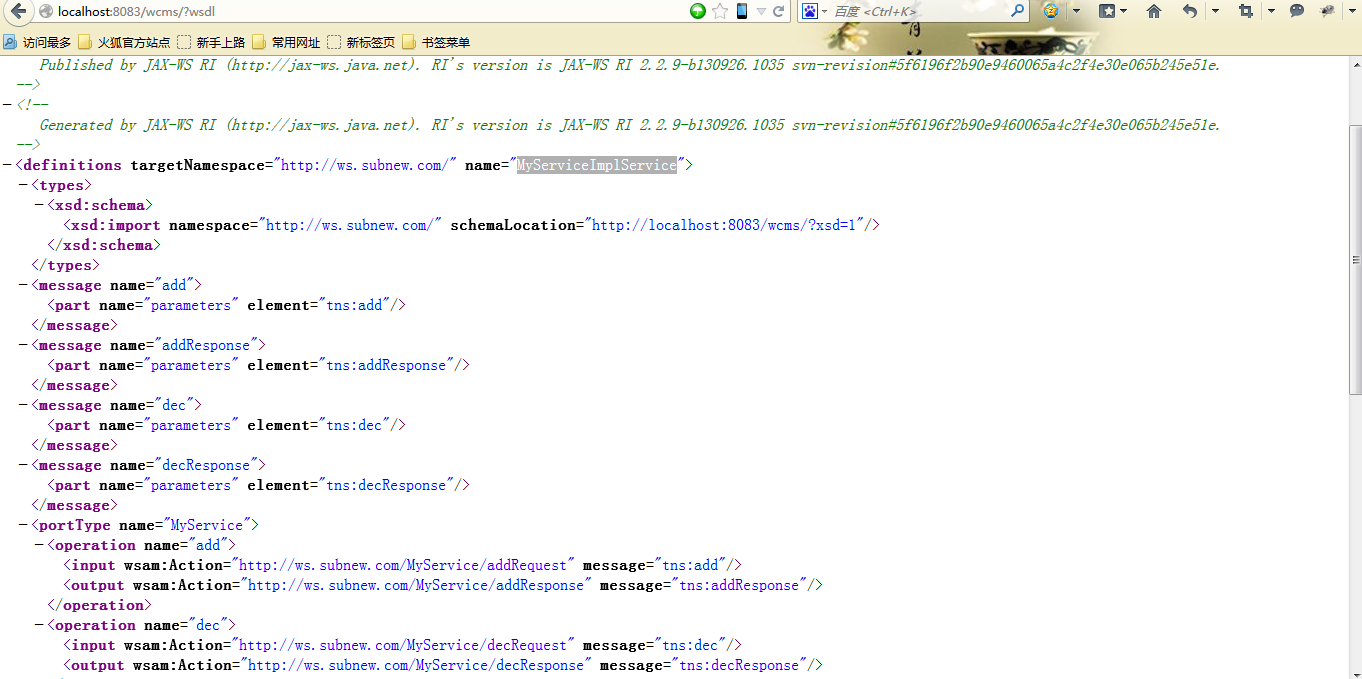Click the globe site identity icon

[45, 12]
